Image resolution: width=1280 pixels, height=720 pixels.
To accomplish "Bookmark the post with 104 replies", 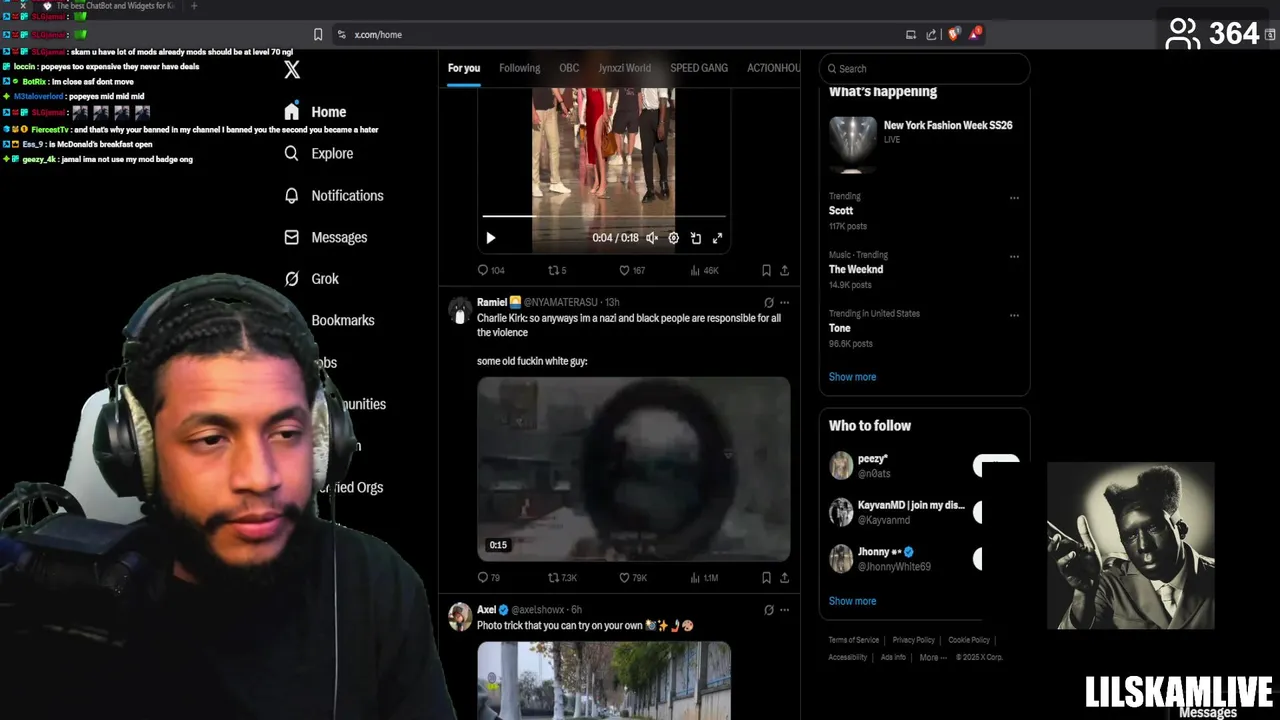I will 766,270.
